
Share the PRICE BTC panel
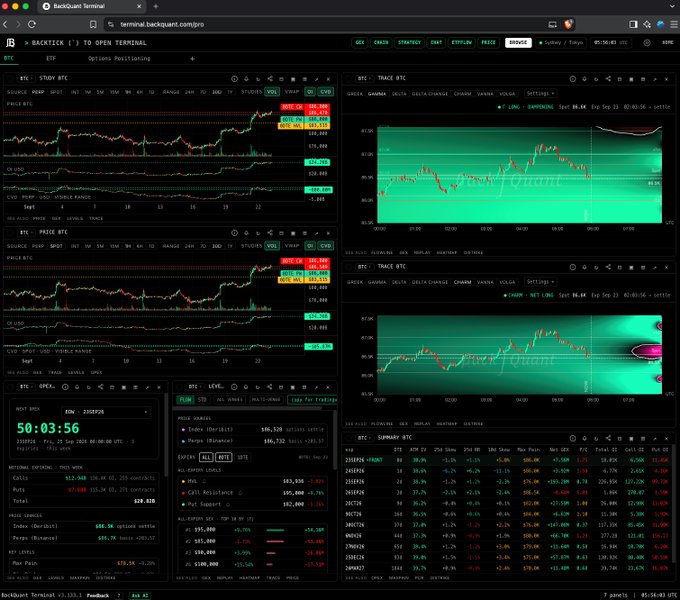pos(270,233)
